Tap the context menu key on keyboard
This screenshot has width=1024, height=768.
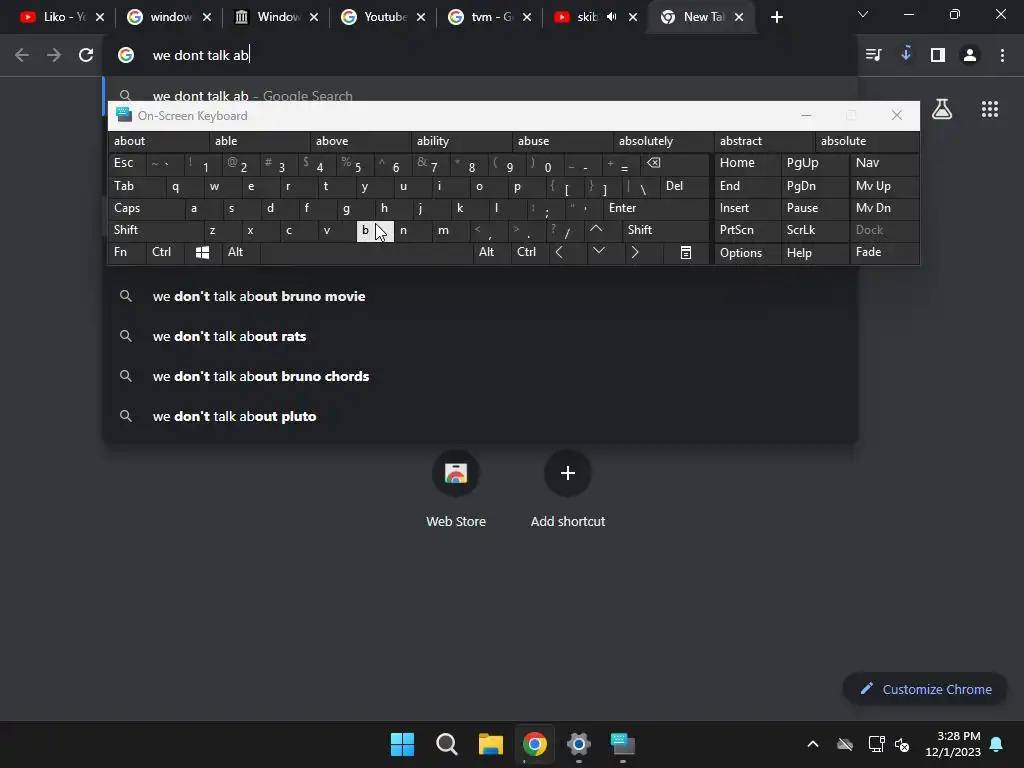click(686, 252)
